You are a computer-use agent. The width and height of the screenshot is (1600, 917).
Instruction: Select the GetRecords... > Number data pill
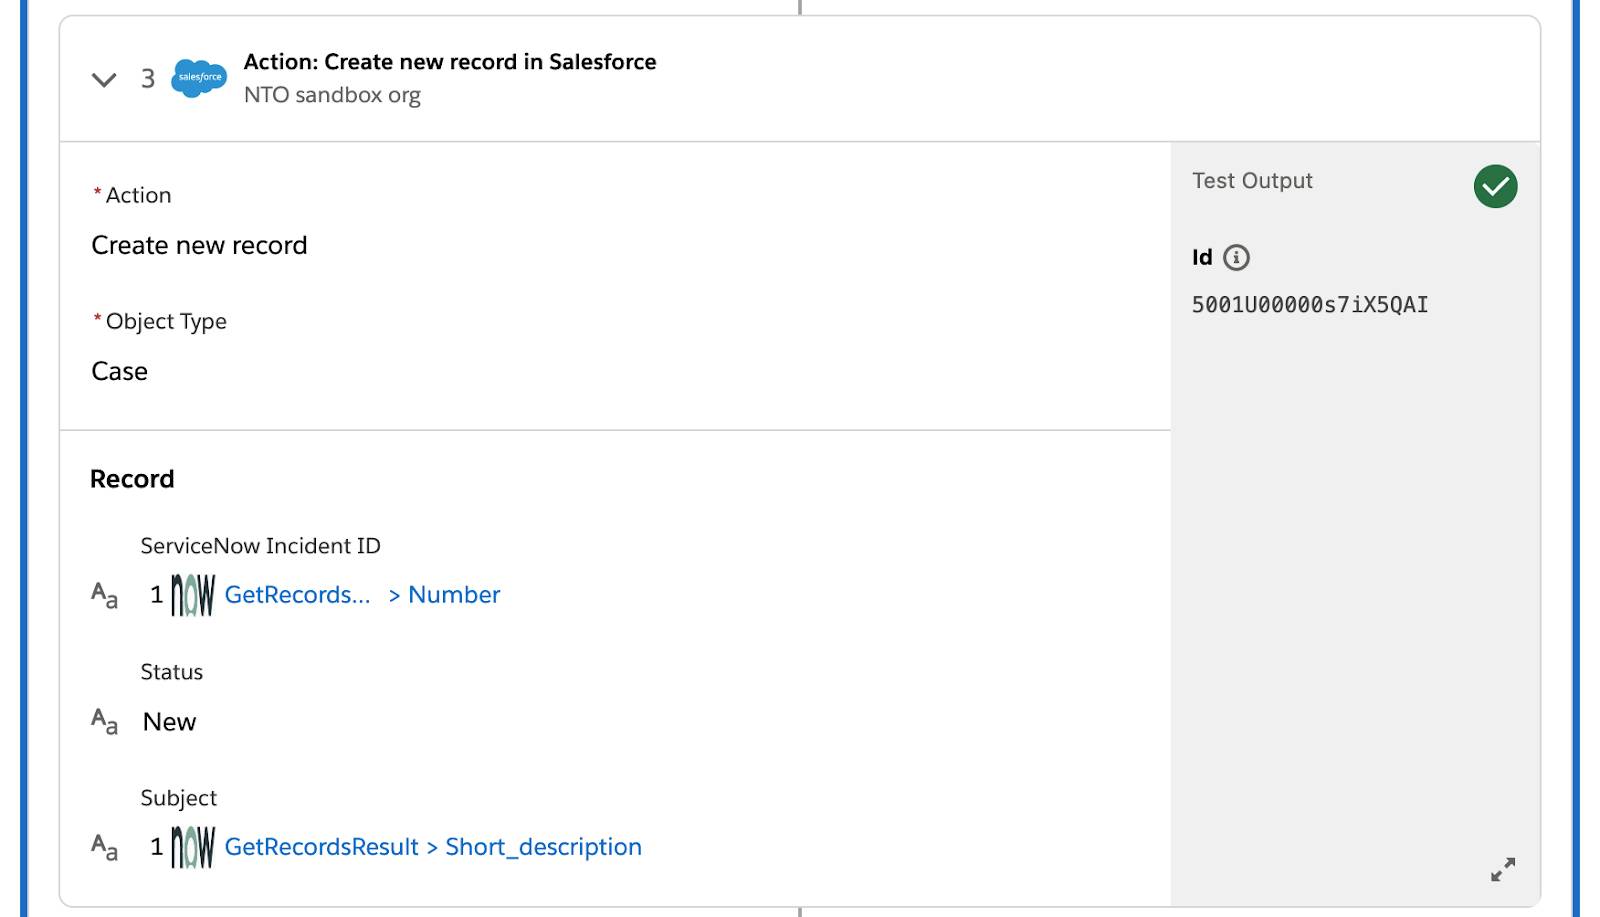click(362, 595)
